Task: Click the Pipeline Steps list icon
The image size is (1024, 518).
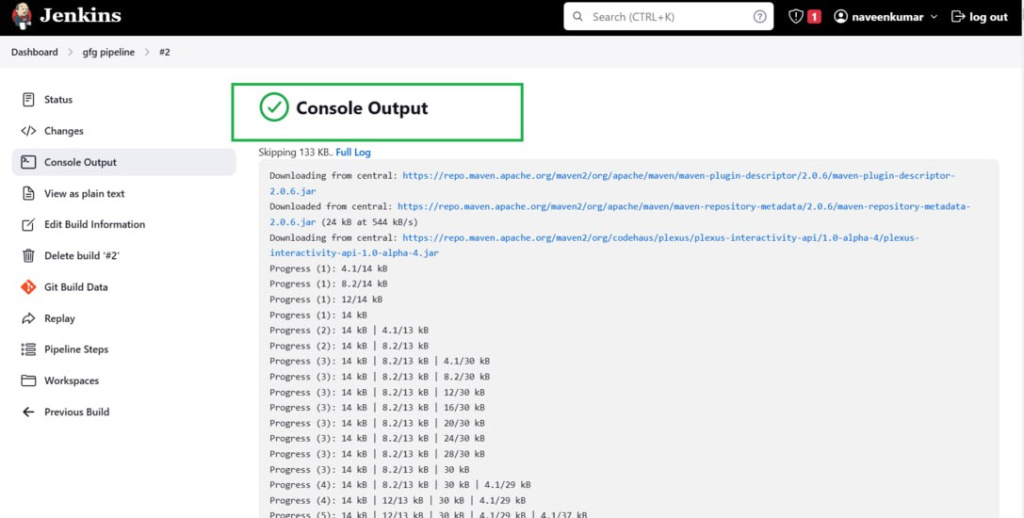Action: click(28, 349)
